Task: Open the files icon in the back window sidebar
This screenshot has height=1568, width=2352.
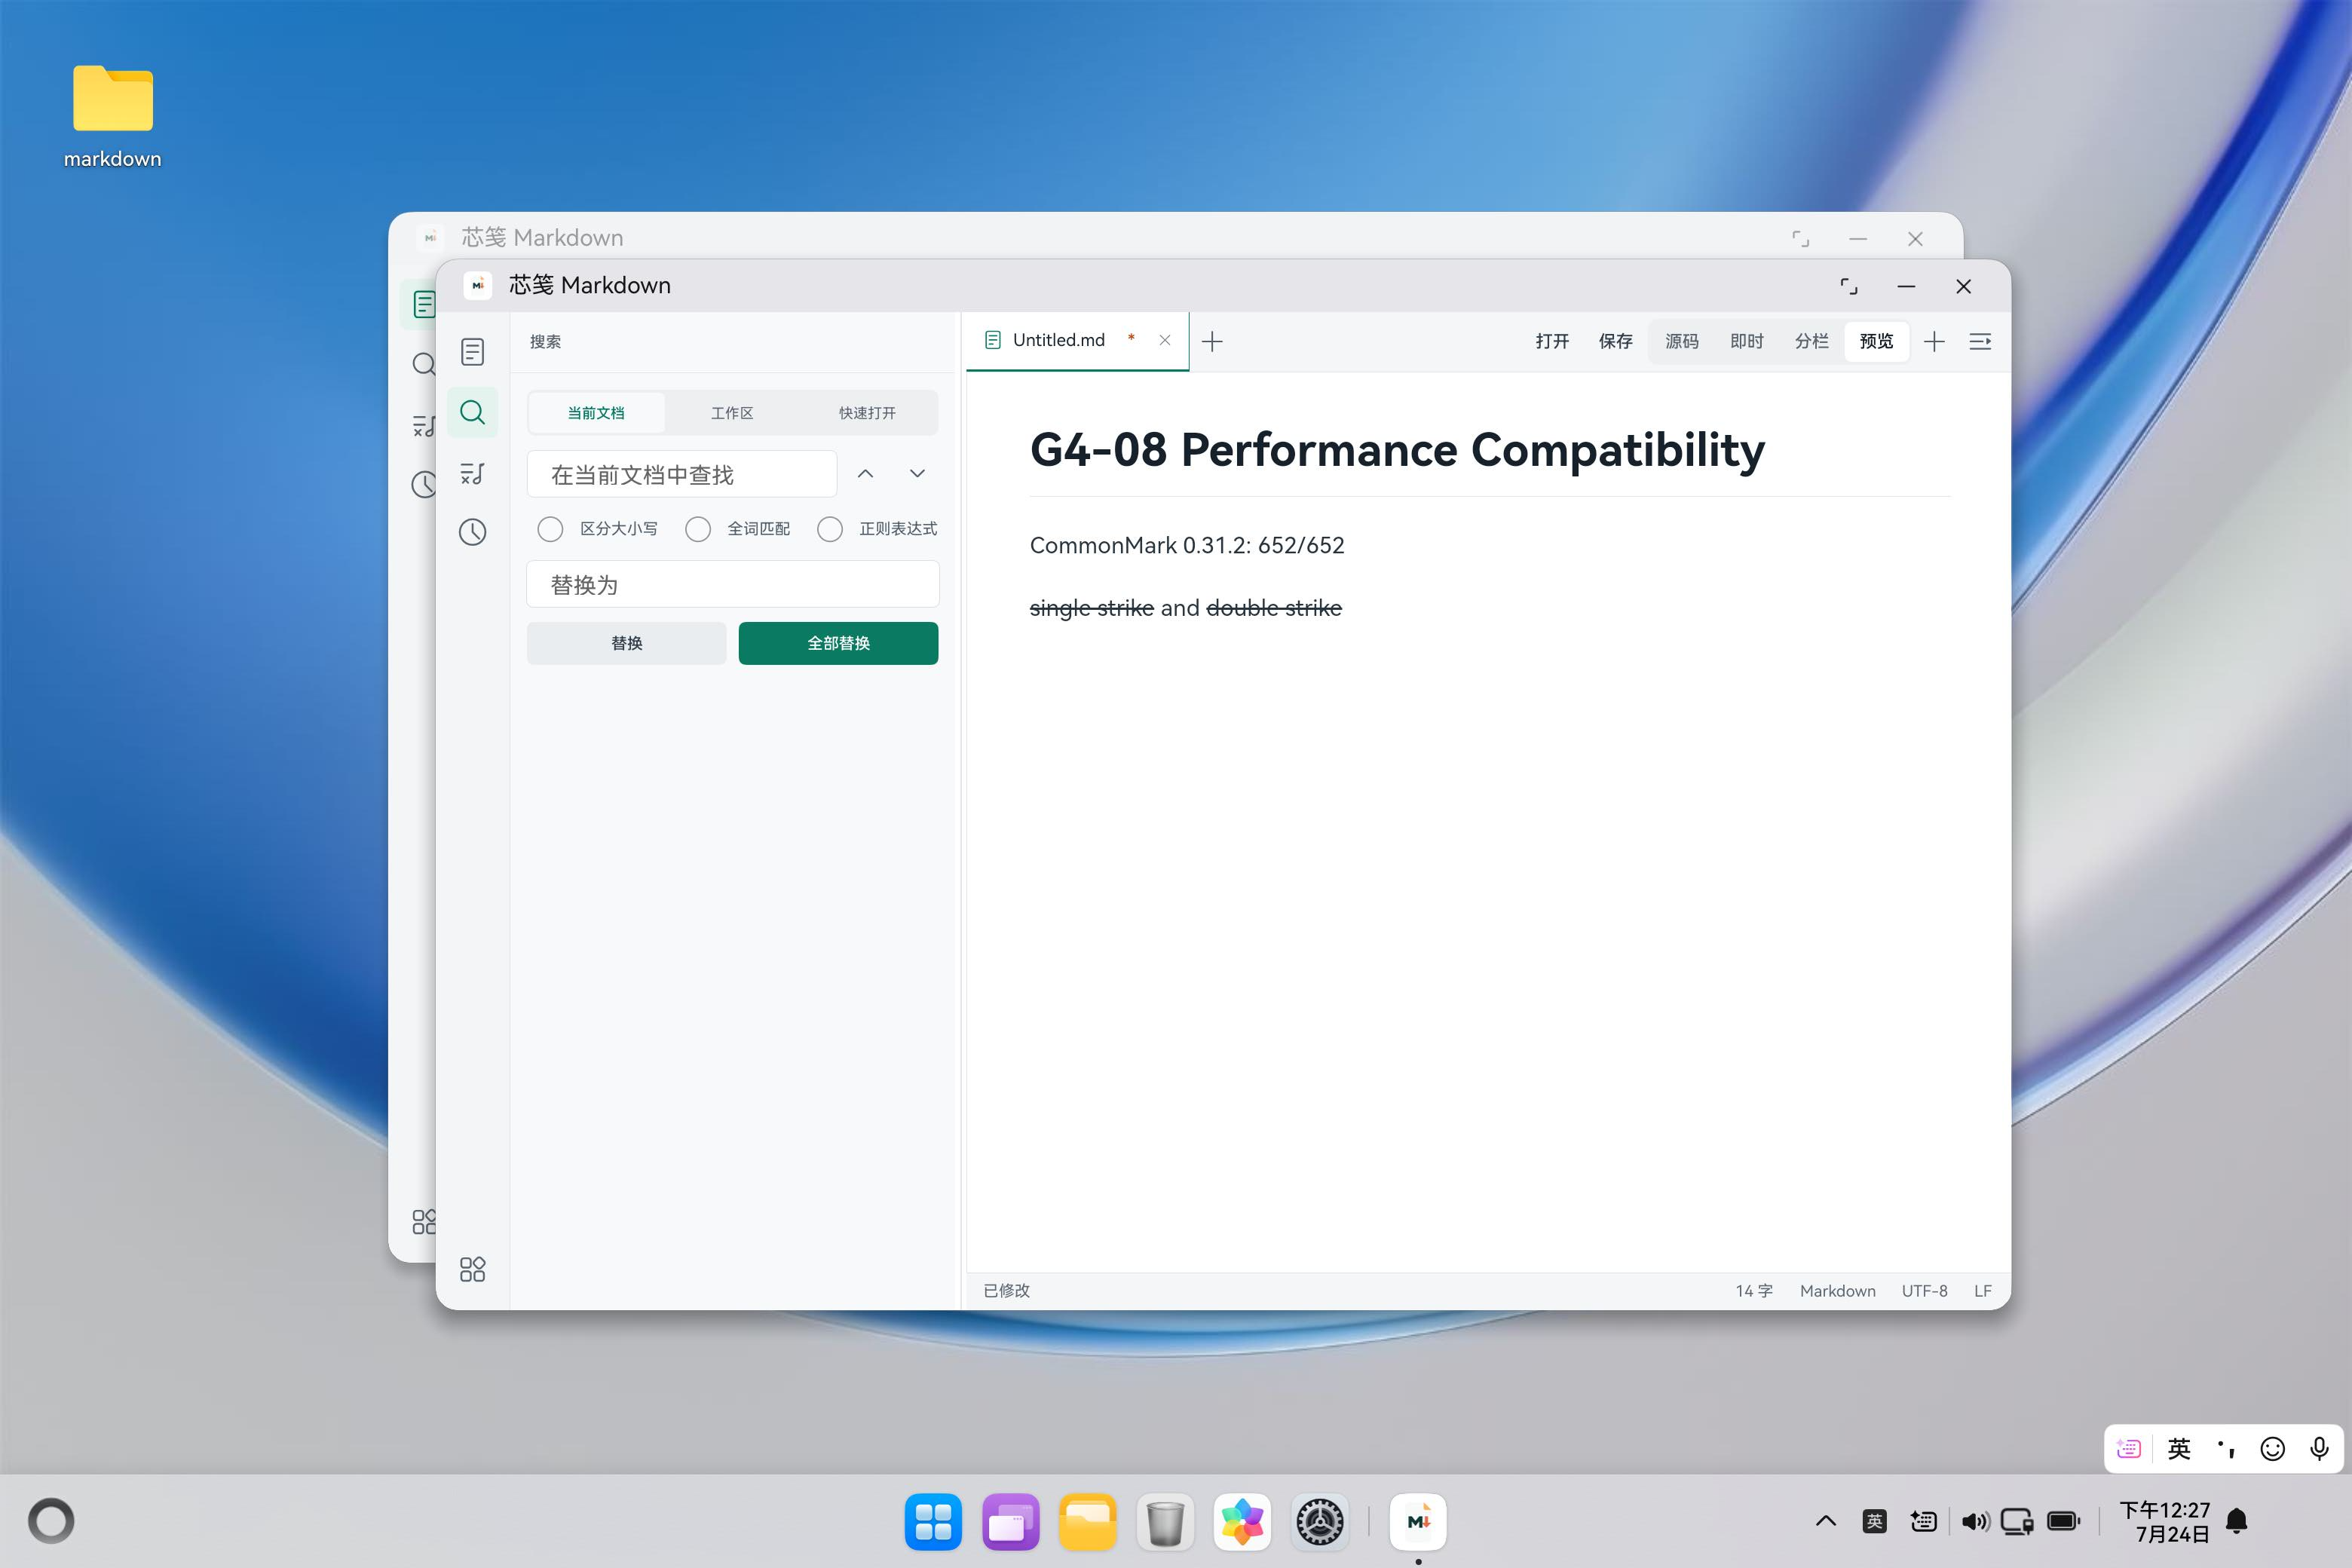Action: point(424,304)
